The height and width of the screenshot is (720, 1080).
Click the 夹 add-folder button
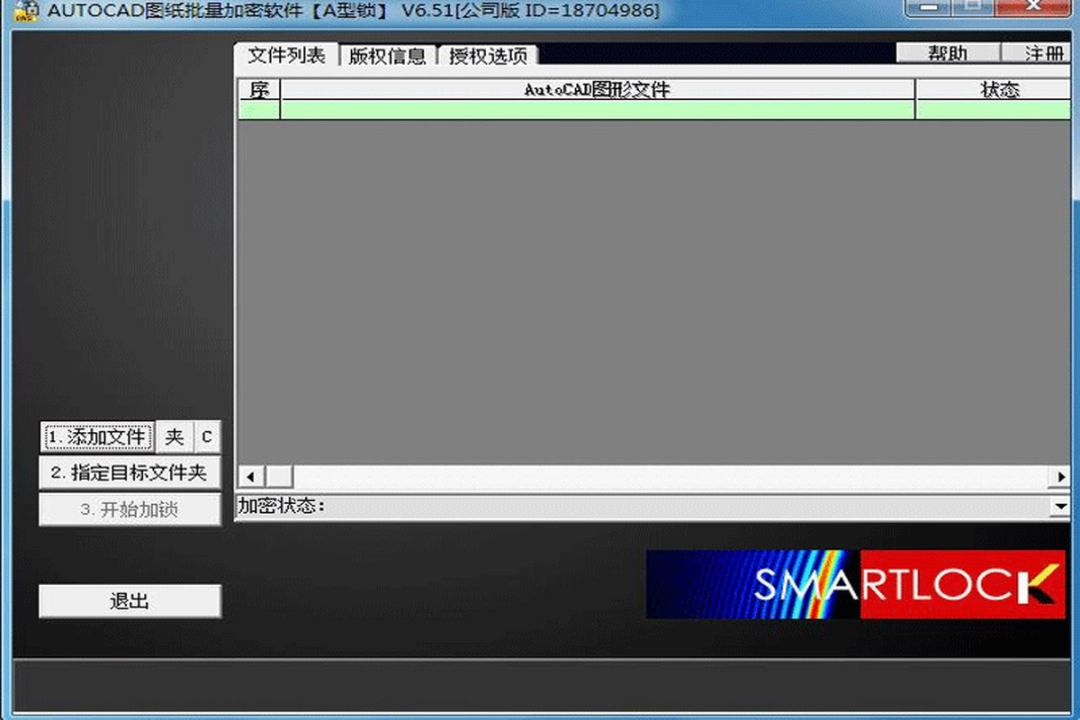175,437
